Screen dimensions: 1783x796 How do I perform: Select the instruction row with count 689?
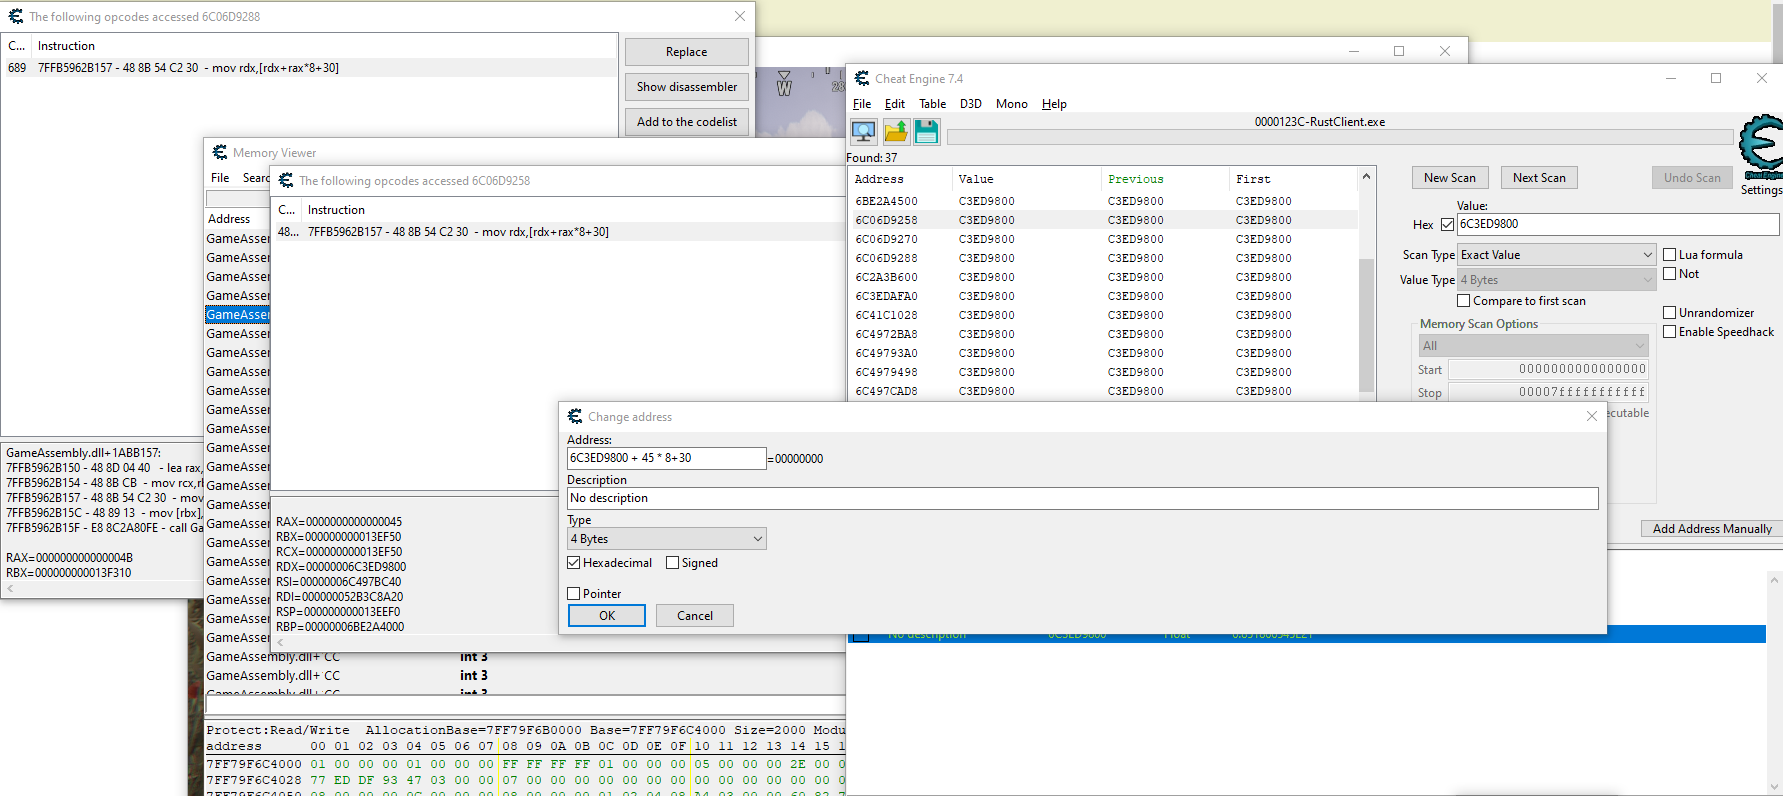point(310,68)
